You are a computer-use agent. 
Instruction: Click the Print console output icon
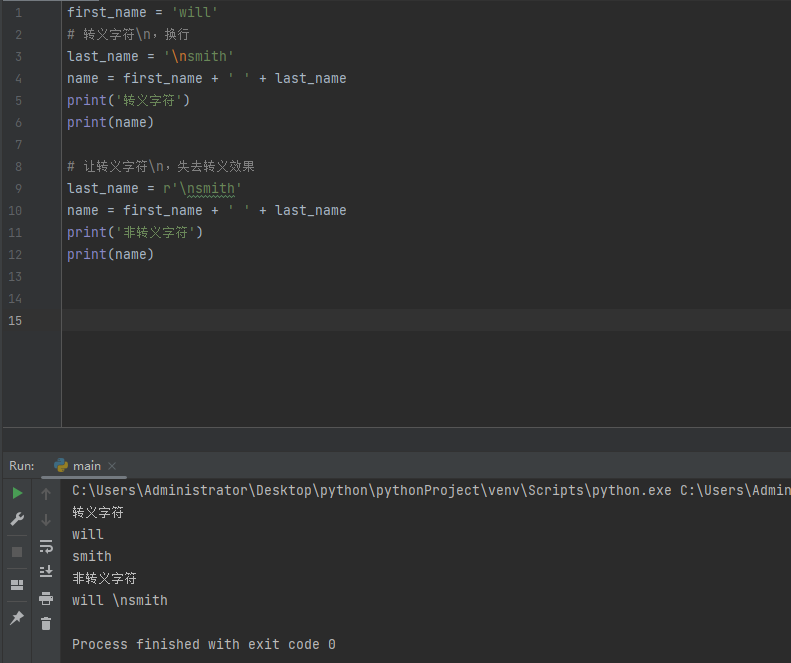click(46, 598)
